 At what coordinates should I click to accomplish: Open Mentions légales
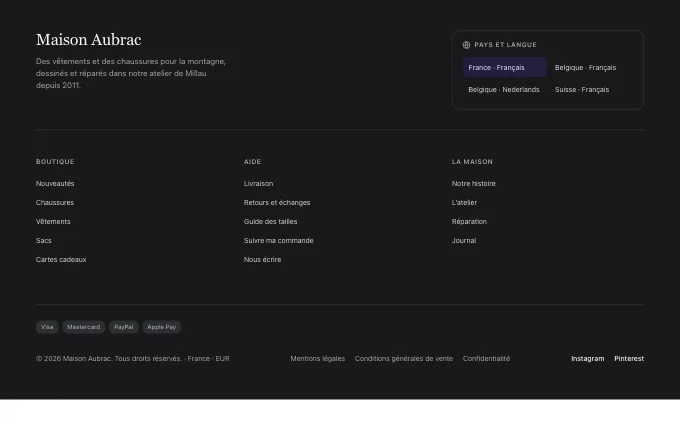pyautogui.click(x=317, y=359)
